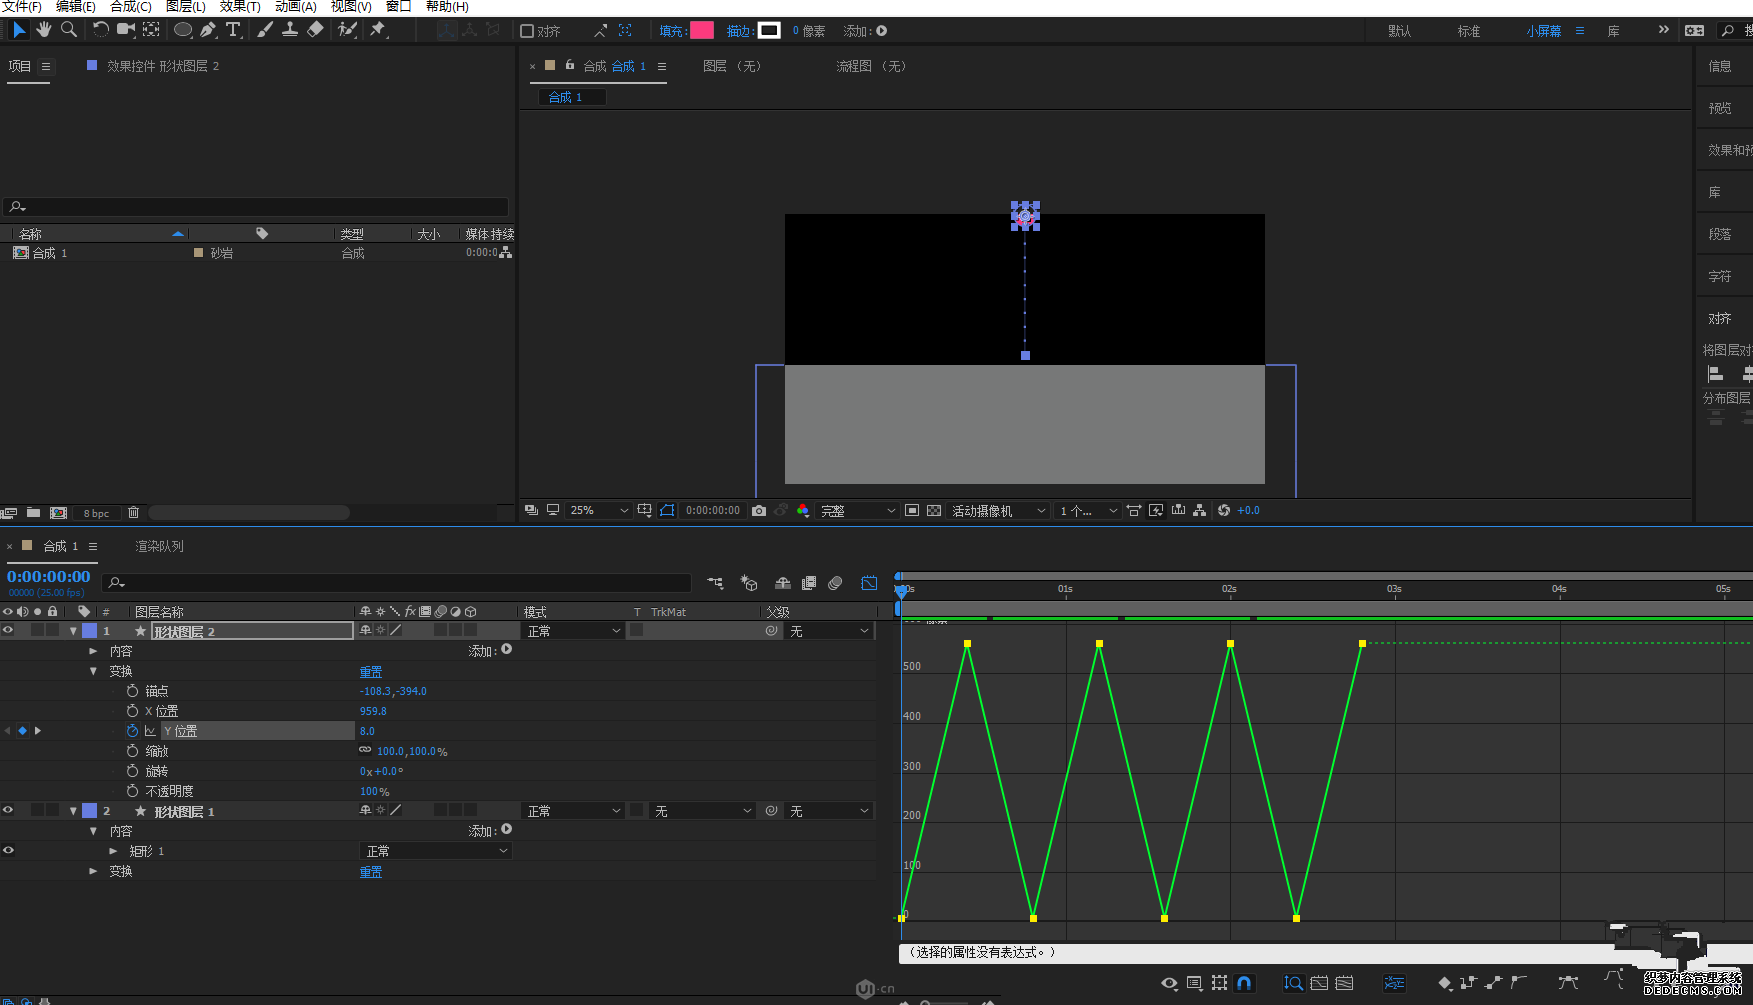Click the frame blending icon in timeline header

(x=809, y=583)
